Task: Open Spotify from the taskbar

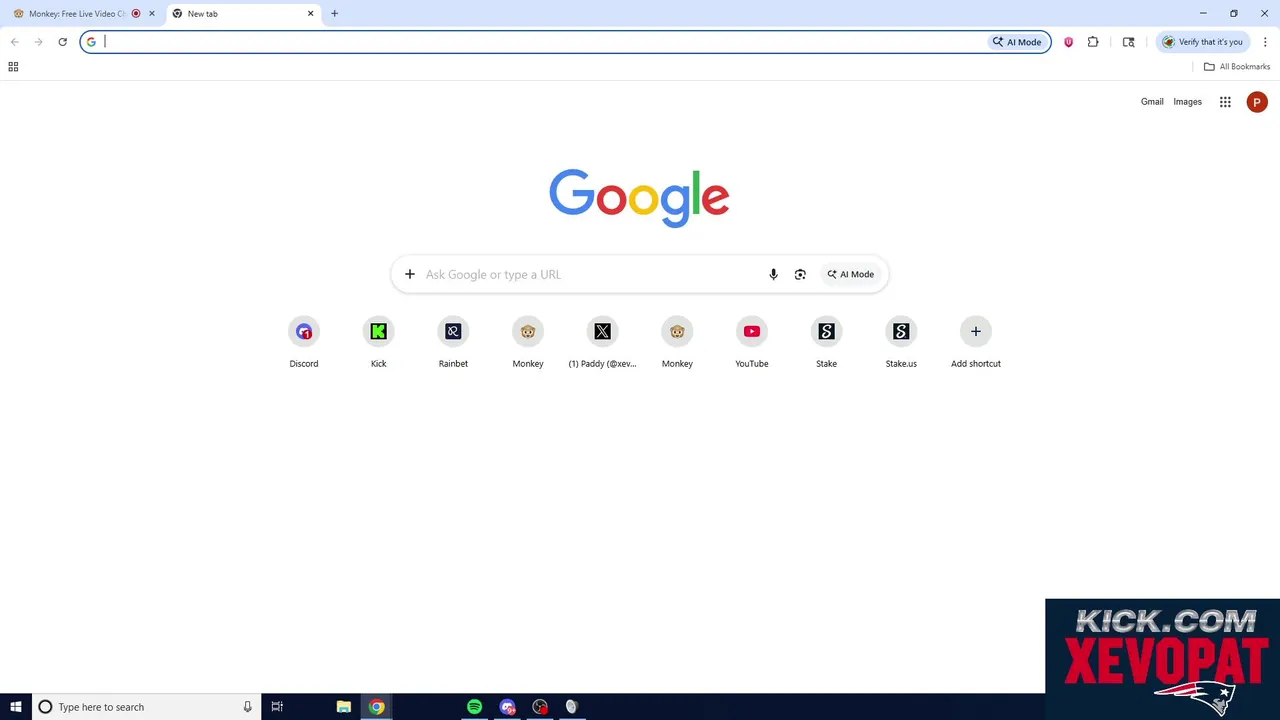Action: tap(474, 707)
